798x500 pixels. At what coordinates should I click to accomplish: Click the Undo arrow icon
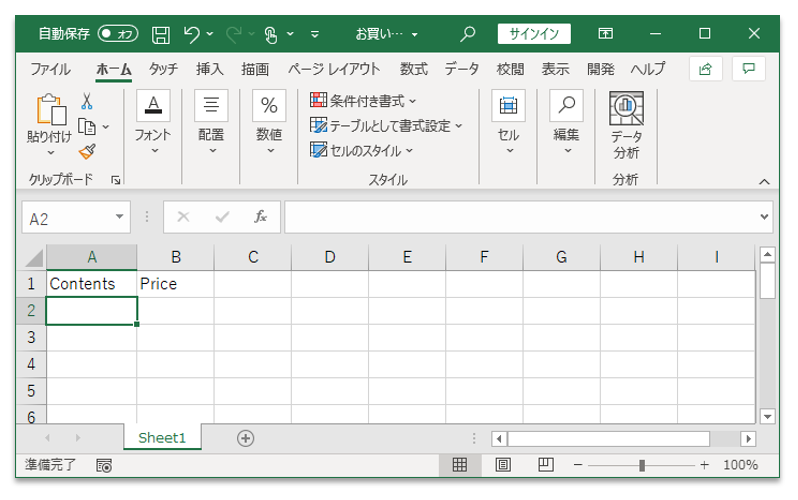tap(192, 35)
